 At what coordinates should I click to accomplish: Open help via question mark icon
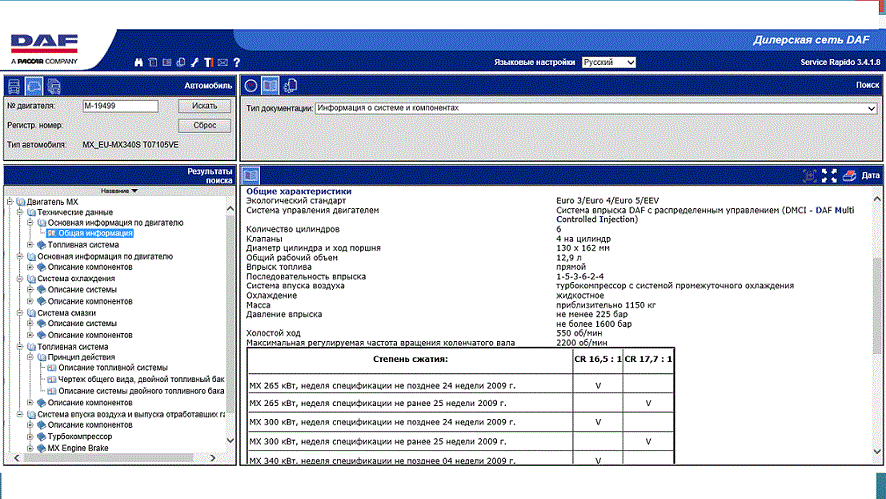tap(237, 62)
